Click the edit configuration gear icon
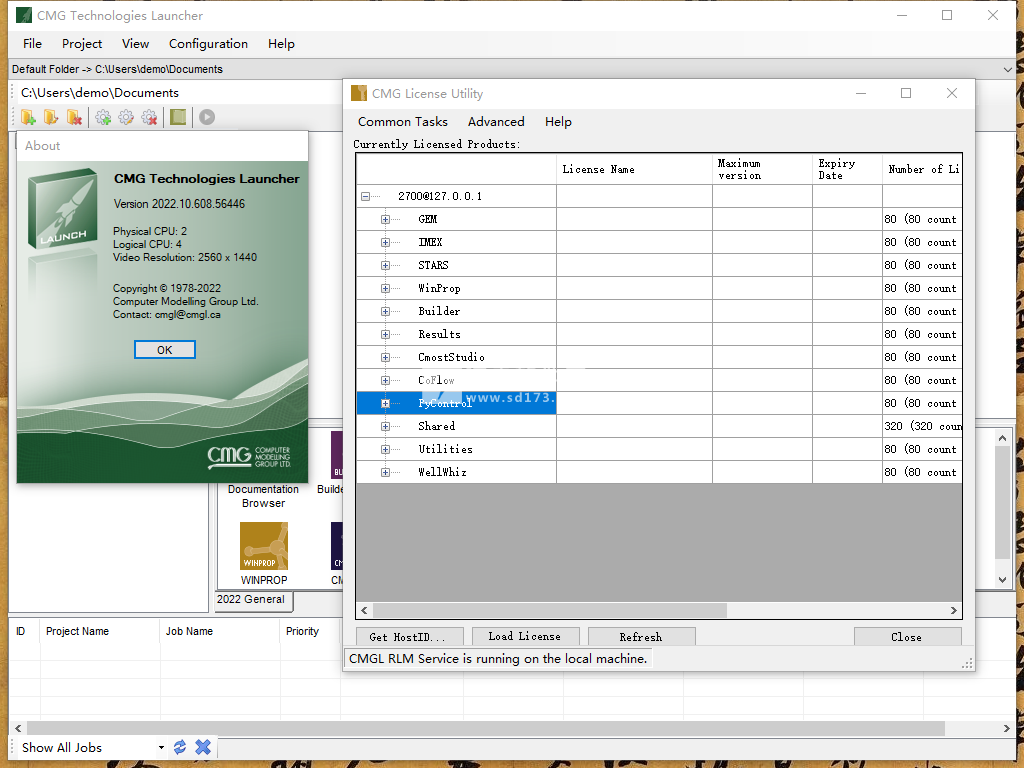Image resolution: width=1024 pixels, height=768 pixels. pyautogui.click(x=126, y=118)
